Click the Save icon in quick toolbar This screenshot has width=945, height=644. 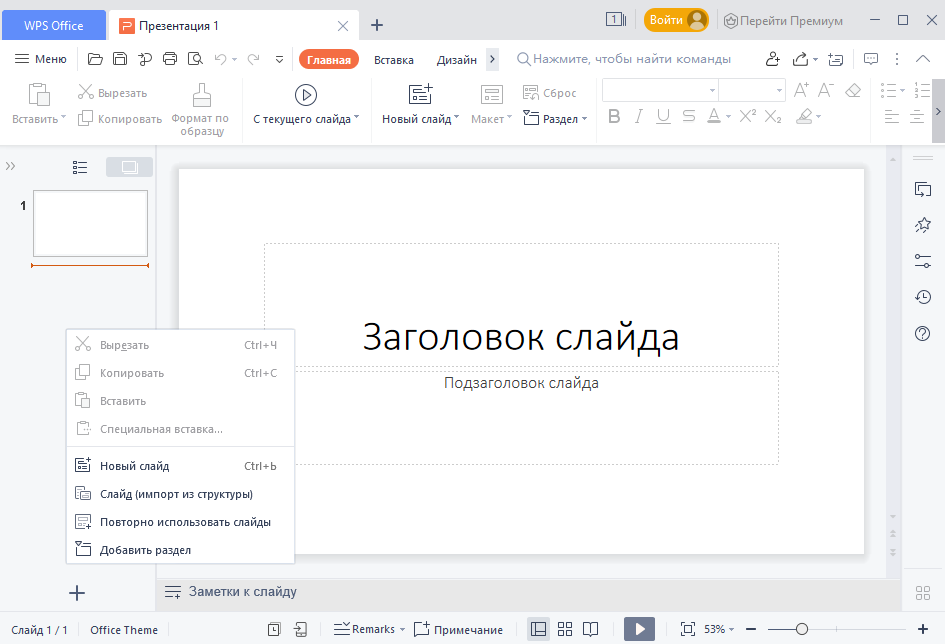(120, 59)
